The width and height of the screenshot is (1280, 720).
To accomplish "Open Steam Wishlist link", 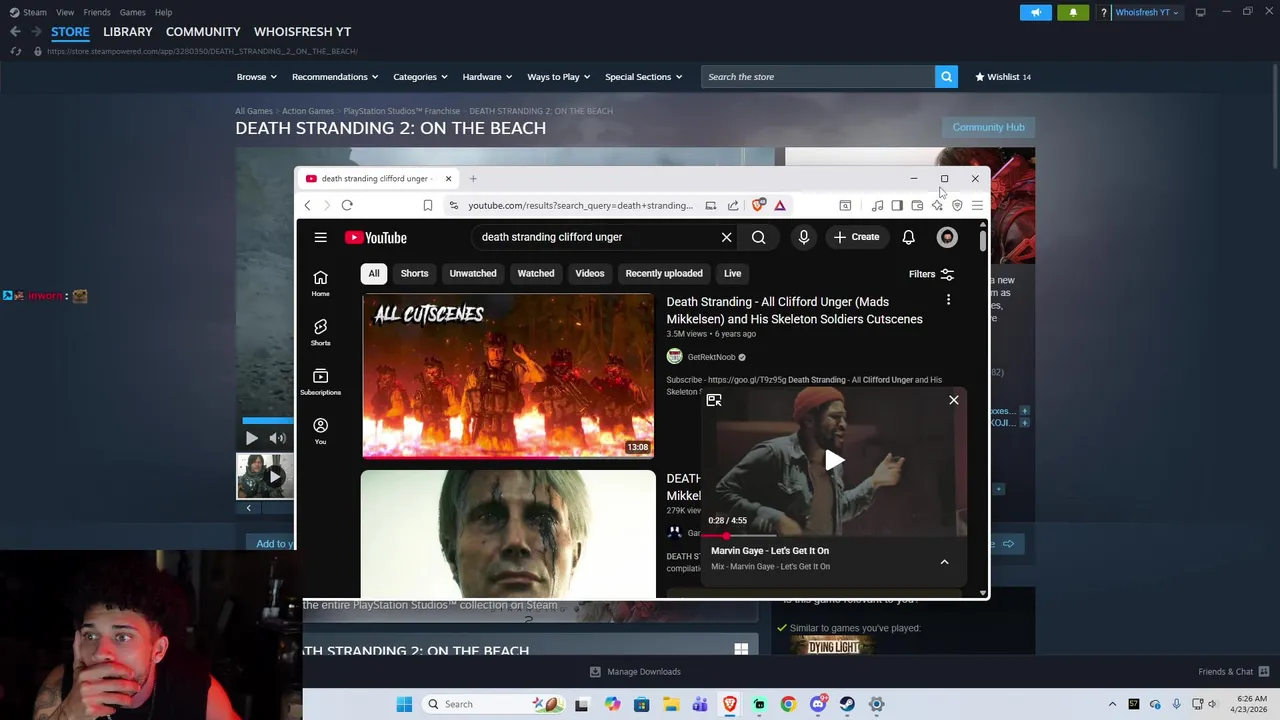I will click(1003, 77).
